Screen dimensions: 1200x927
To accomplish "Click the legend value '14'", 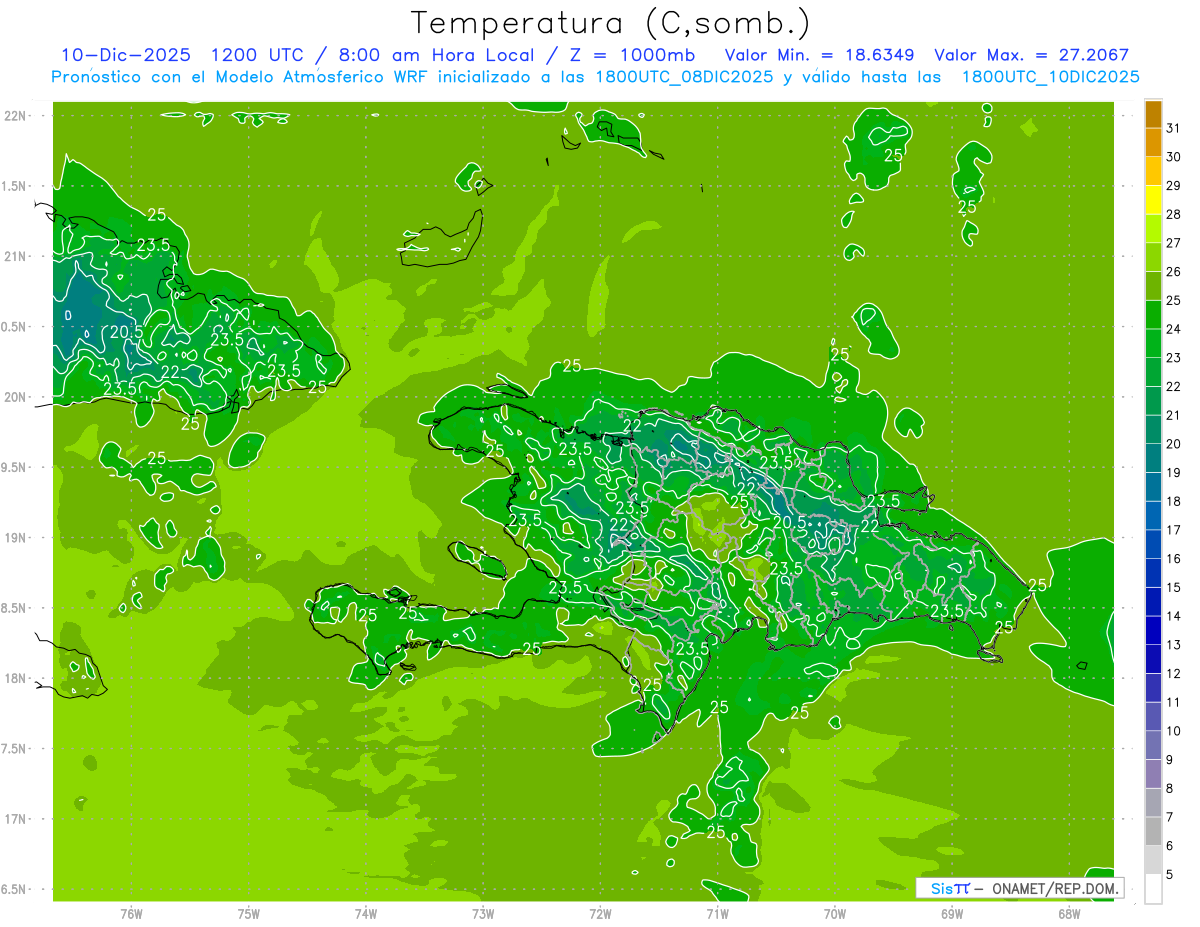I will point(1174,616).
